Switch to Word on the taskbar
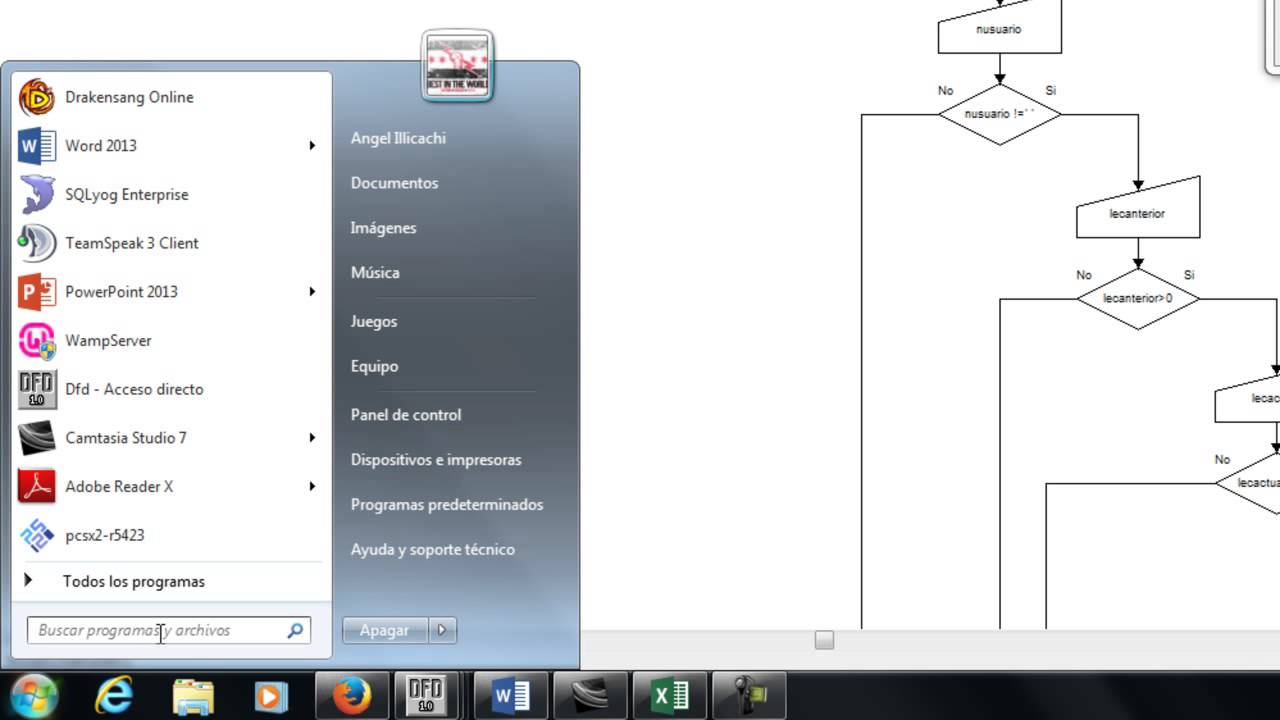This screenshot has height=720, width=1280. coord(511,696)
